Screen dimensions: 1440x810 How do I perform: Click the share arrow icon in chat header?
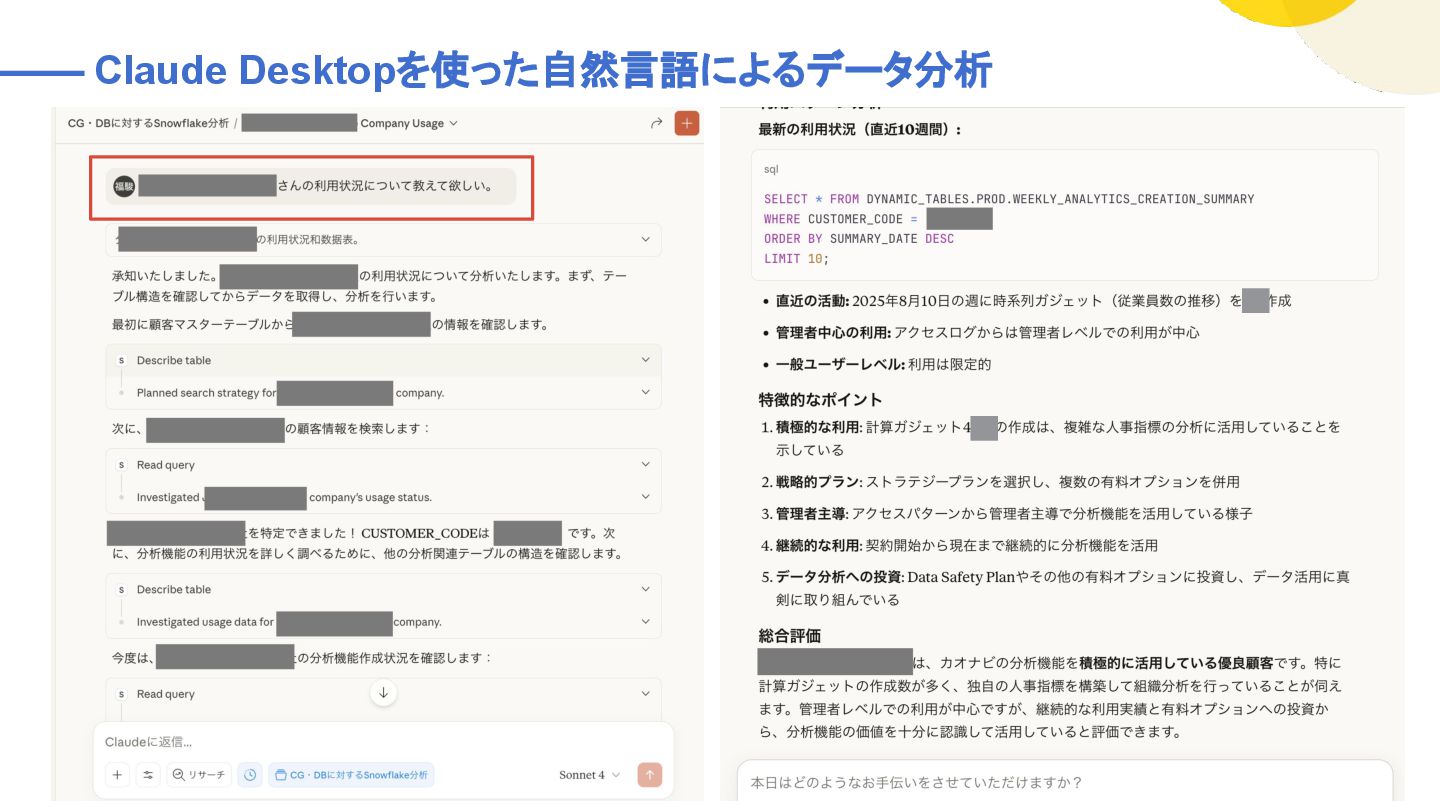pyautogui.click(x=656, y=123)
